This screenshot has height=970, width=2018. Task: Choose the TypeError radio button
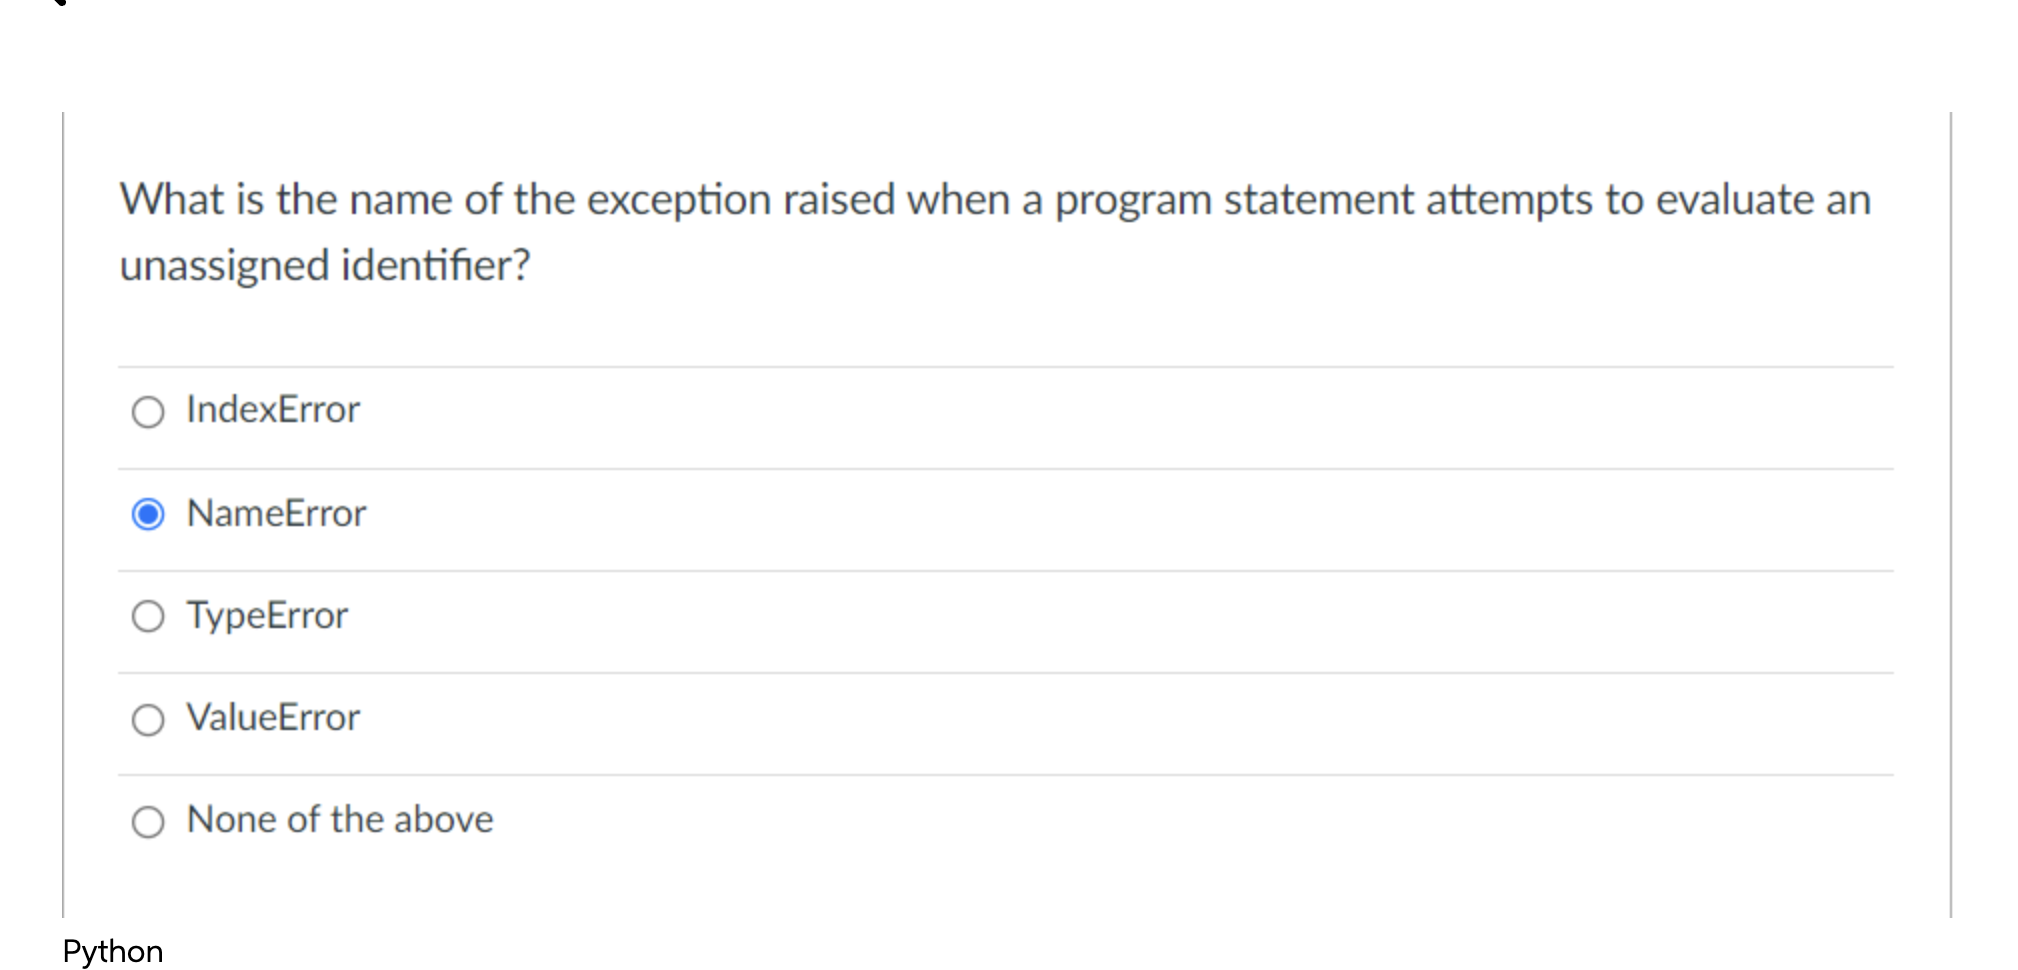148,616
